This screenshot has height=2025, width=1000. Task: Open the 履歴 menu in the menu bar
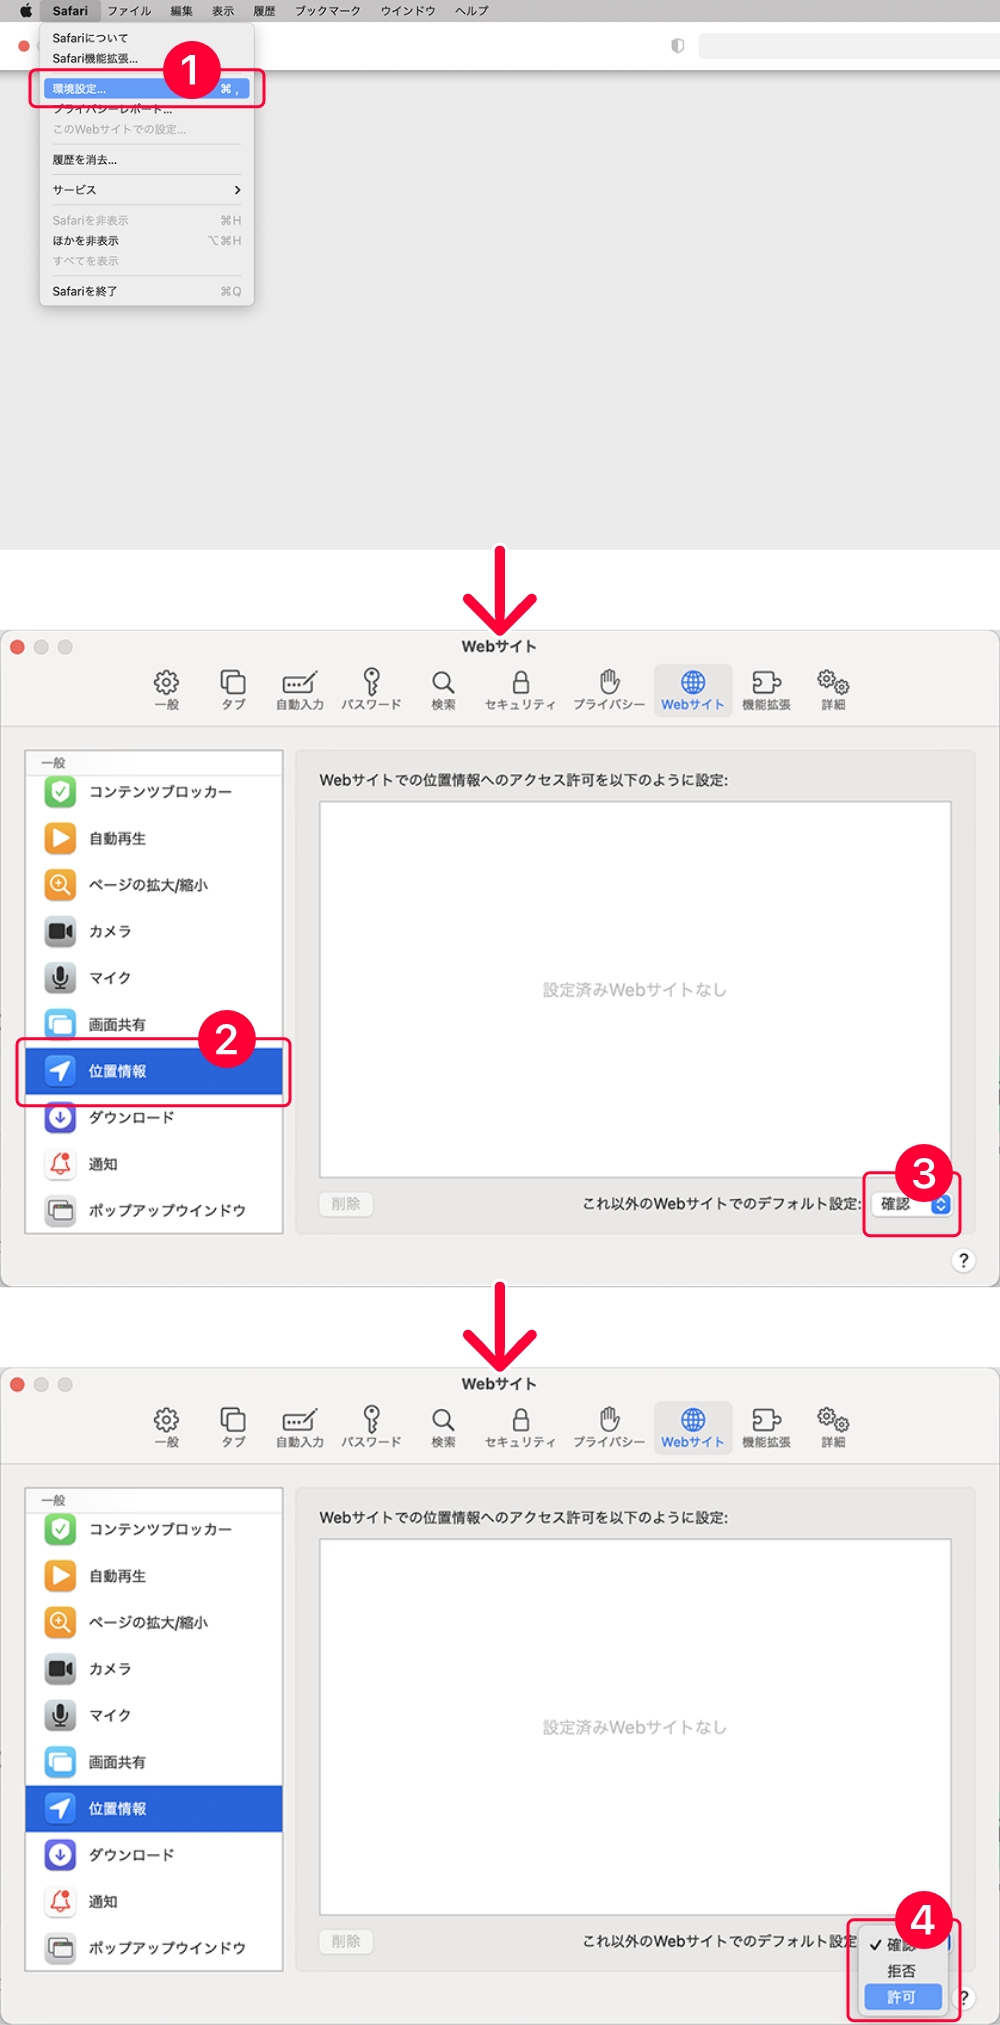264,11
